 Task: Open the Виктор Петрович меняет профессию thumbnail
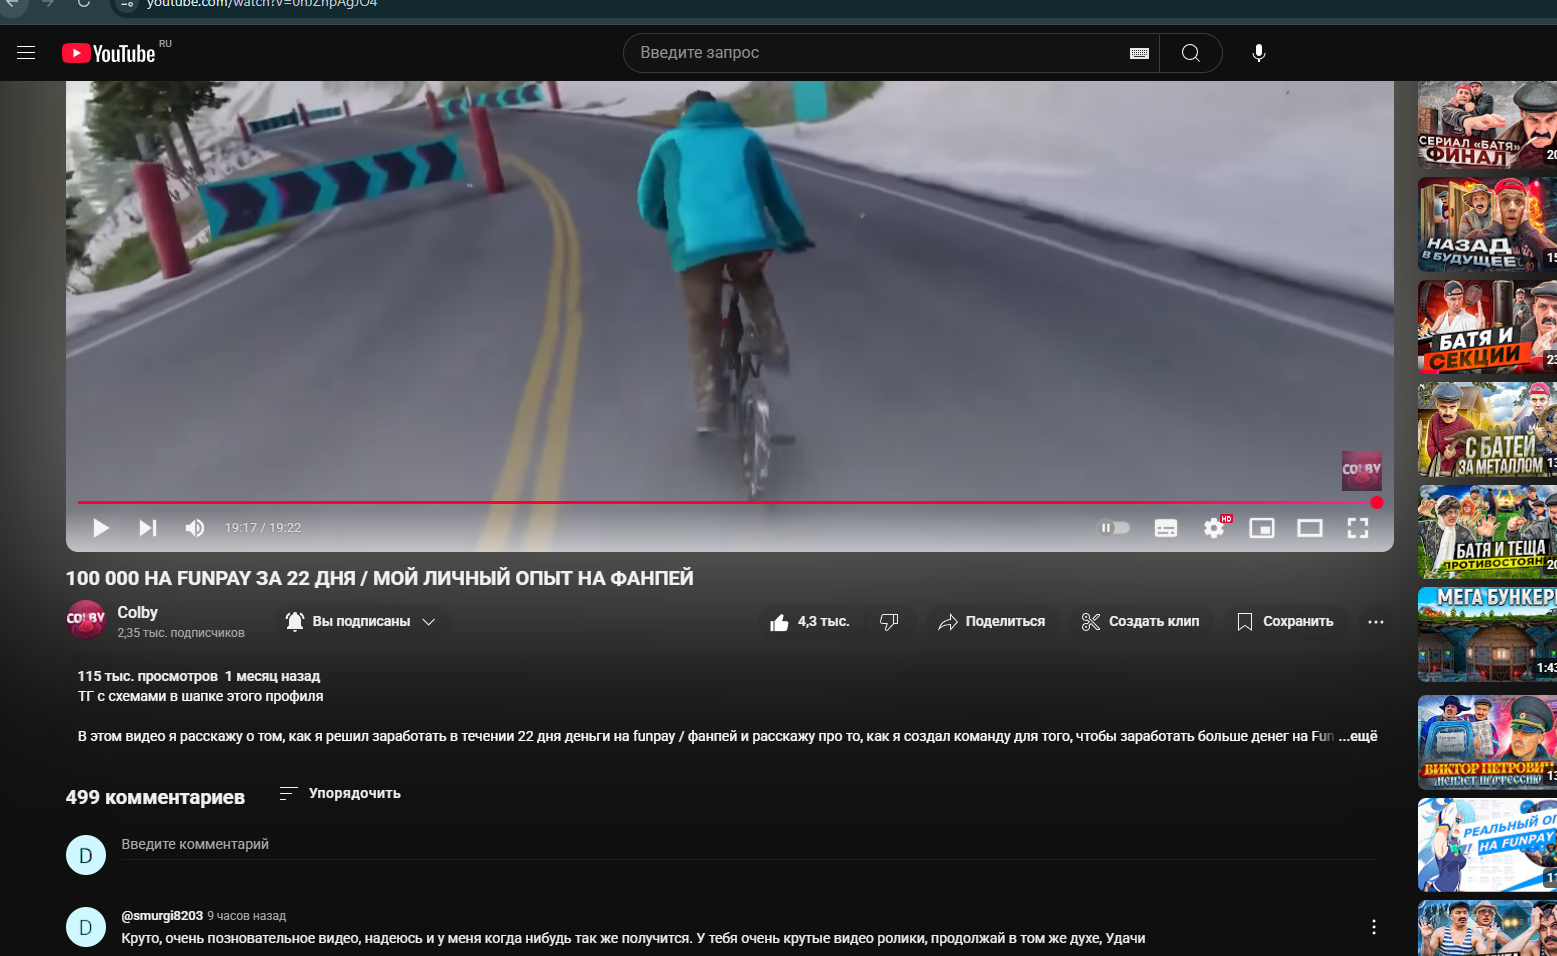tap(1487, 742)
